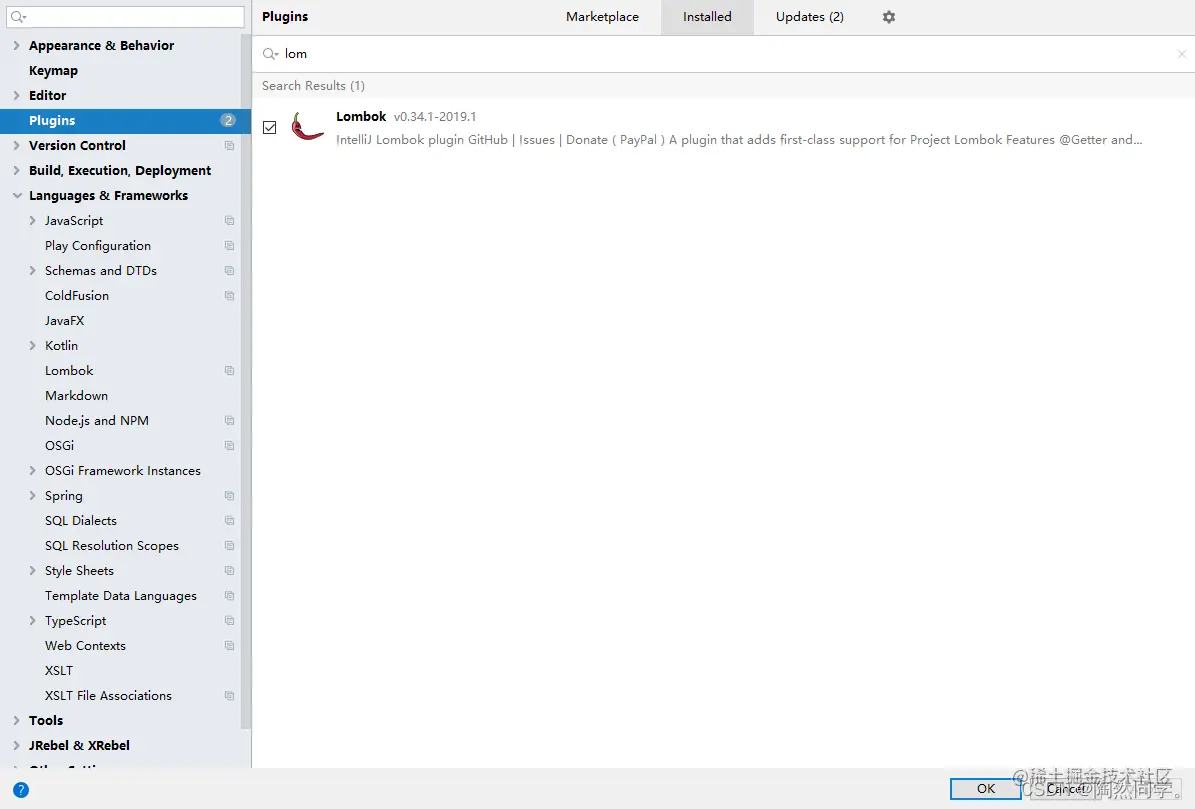Click project-level icon beside Play Configuration
This screenshot has width=1195, height=809.
coord(229,246)
